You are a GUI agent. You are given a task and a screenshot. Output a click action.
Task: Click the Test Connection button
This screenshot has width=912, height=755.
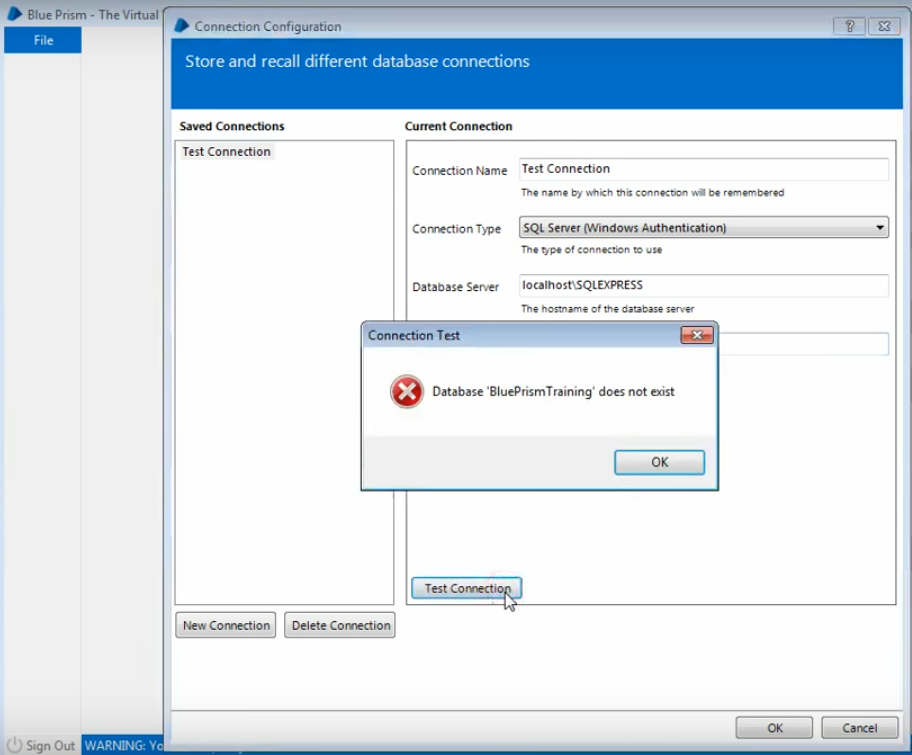click(466, 588)
